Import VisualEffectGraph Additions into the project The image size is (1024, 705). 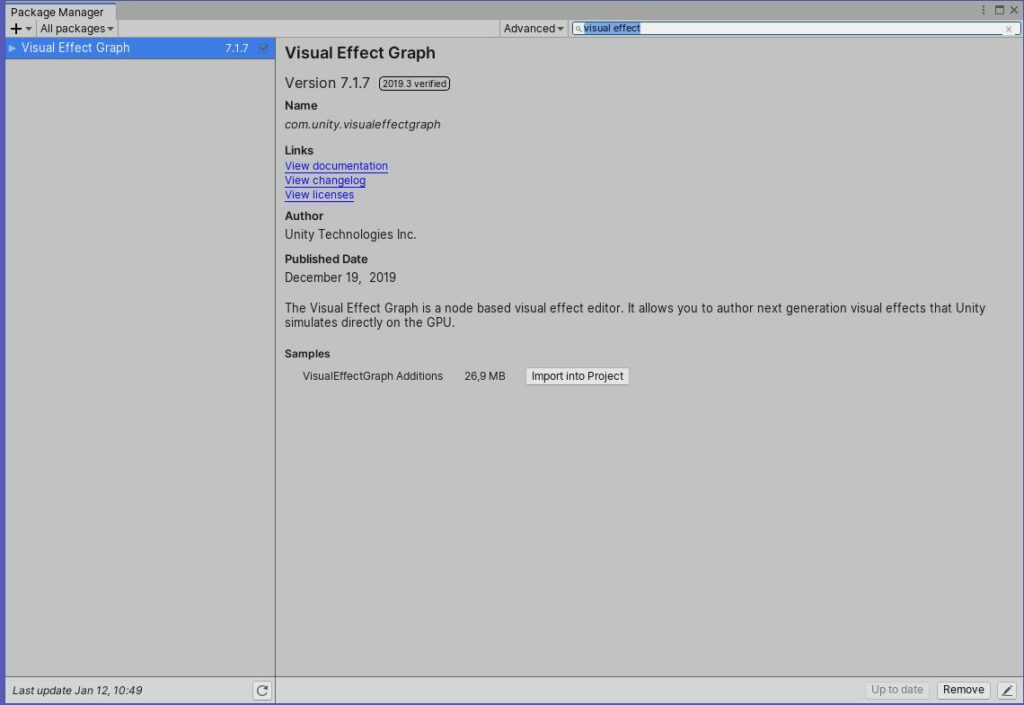coord(577,376)
